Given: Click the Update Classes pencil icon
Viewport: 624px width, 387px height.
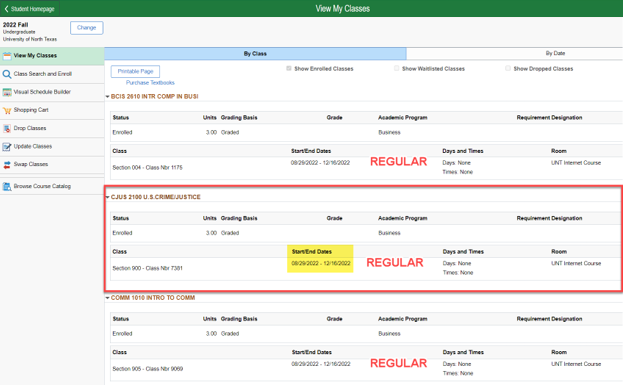Looking at the screenshot, I should [7, 147].
